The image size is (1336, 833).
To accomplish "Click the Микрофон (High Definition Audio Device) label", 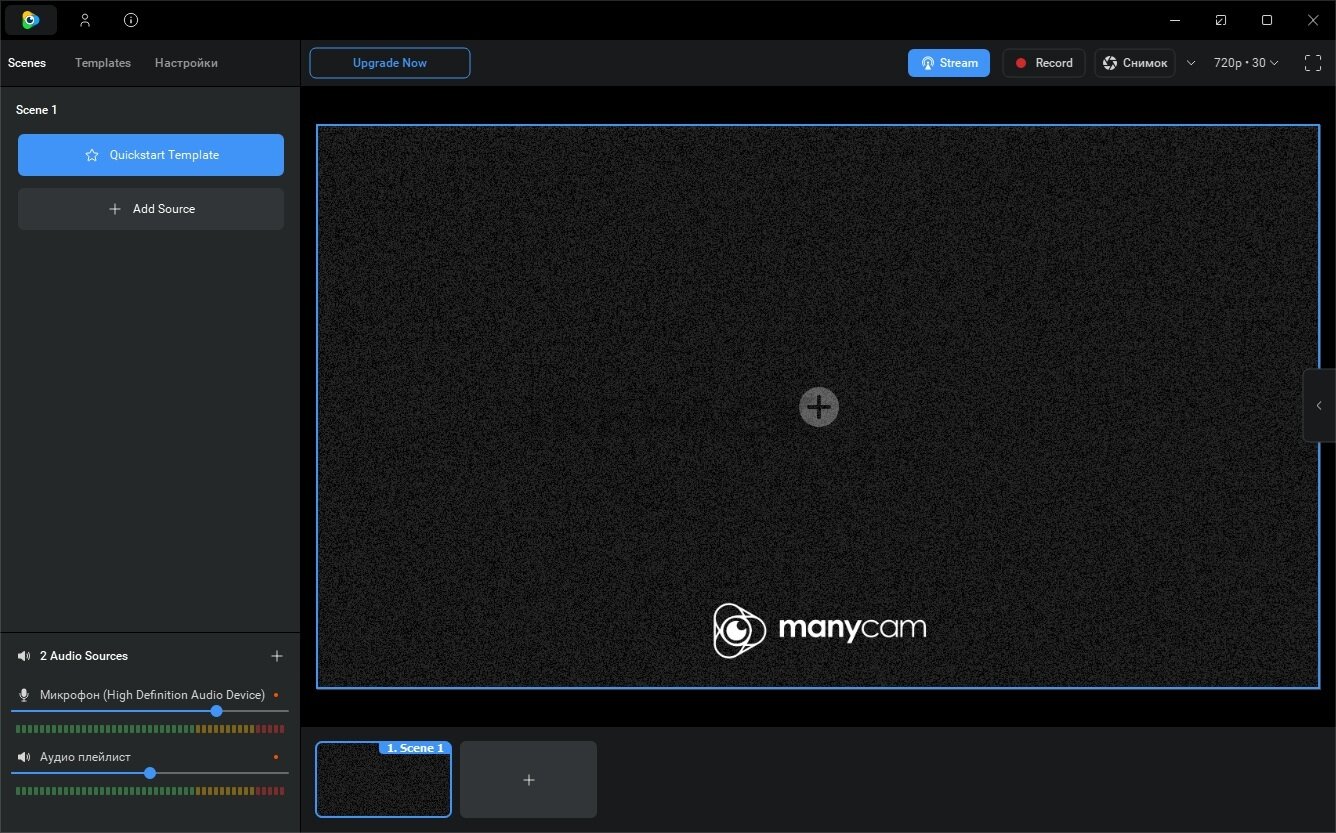I will [152, 695].
